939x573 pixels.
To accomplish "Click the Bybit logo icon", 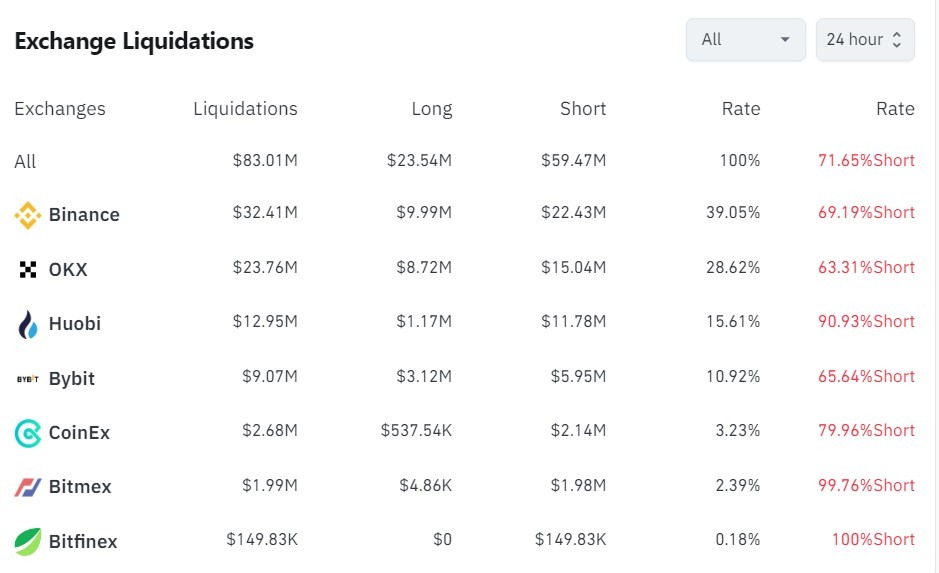I will pos(27,379).
